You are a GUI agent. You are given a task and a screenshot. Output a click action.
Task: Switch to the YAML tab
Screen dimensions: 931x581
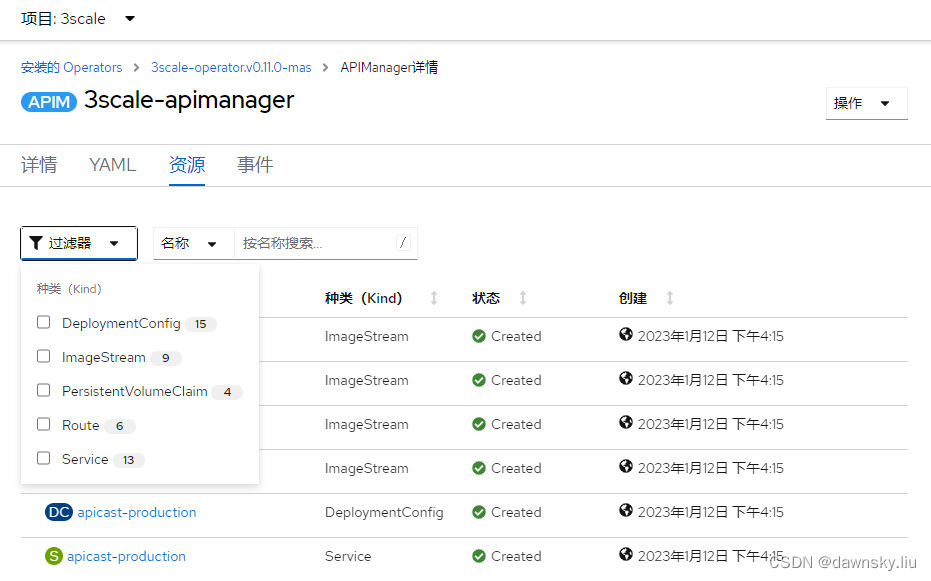(112, 164)
